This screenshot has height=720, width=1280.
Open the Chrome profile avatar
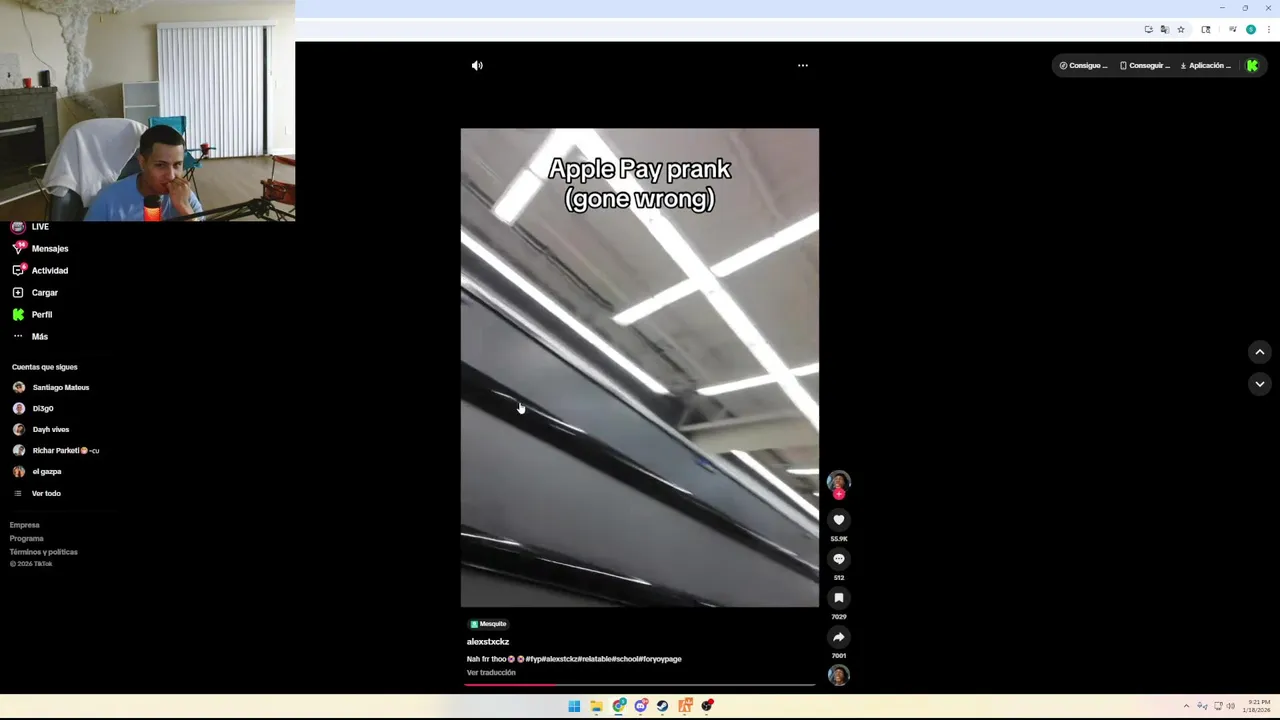pos(1251,30)
